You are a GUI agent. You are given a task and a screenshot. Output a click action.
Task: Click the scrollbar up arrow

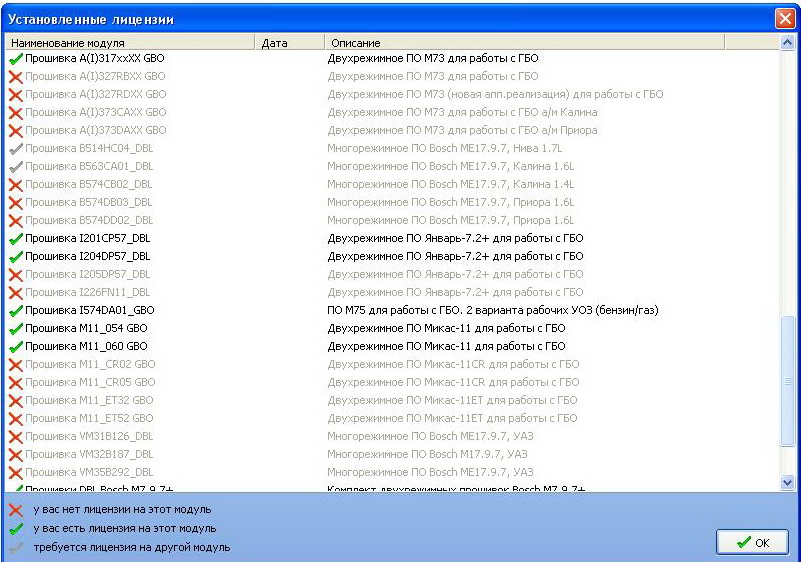pos(787,42)
